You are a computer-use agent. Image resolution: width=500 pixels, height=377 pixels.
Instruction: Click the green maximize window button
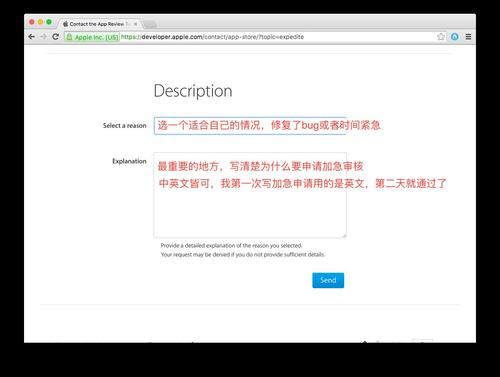(49, 22)
